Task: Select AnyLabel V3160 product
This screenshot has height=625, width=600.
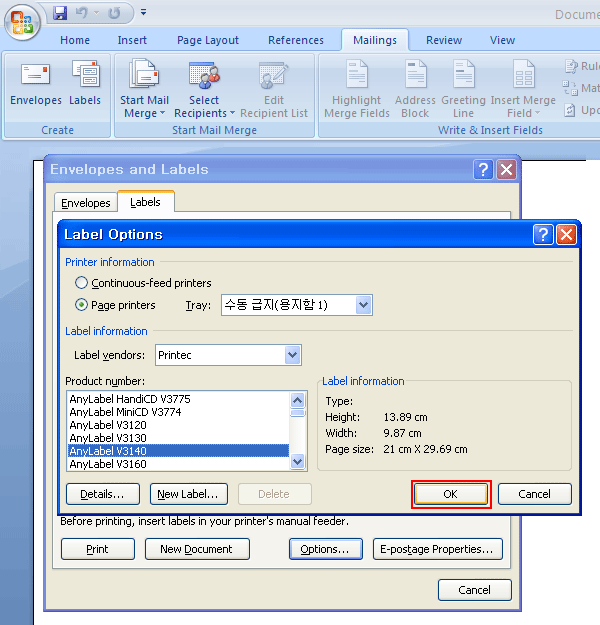Action: click(178, 464)
